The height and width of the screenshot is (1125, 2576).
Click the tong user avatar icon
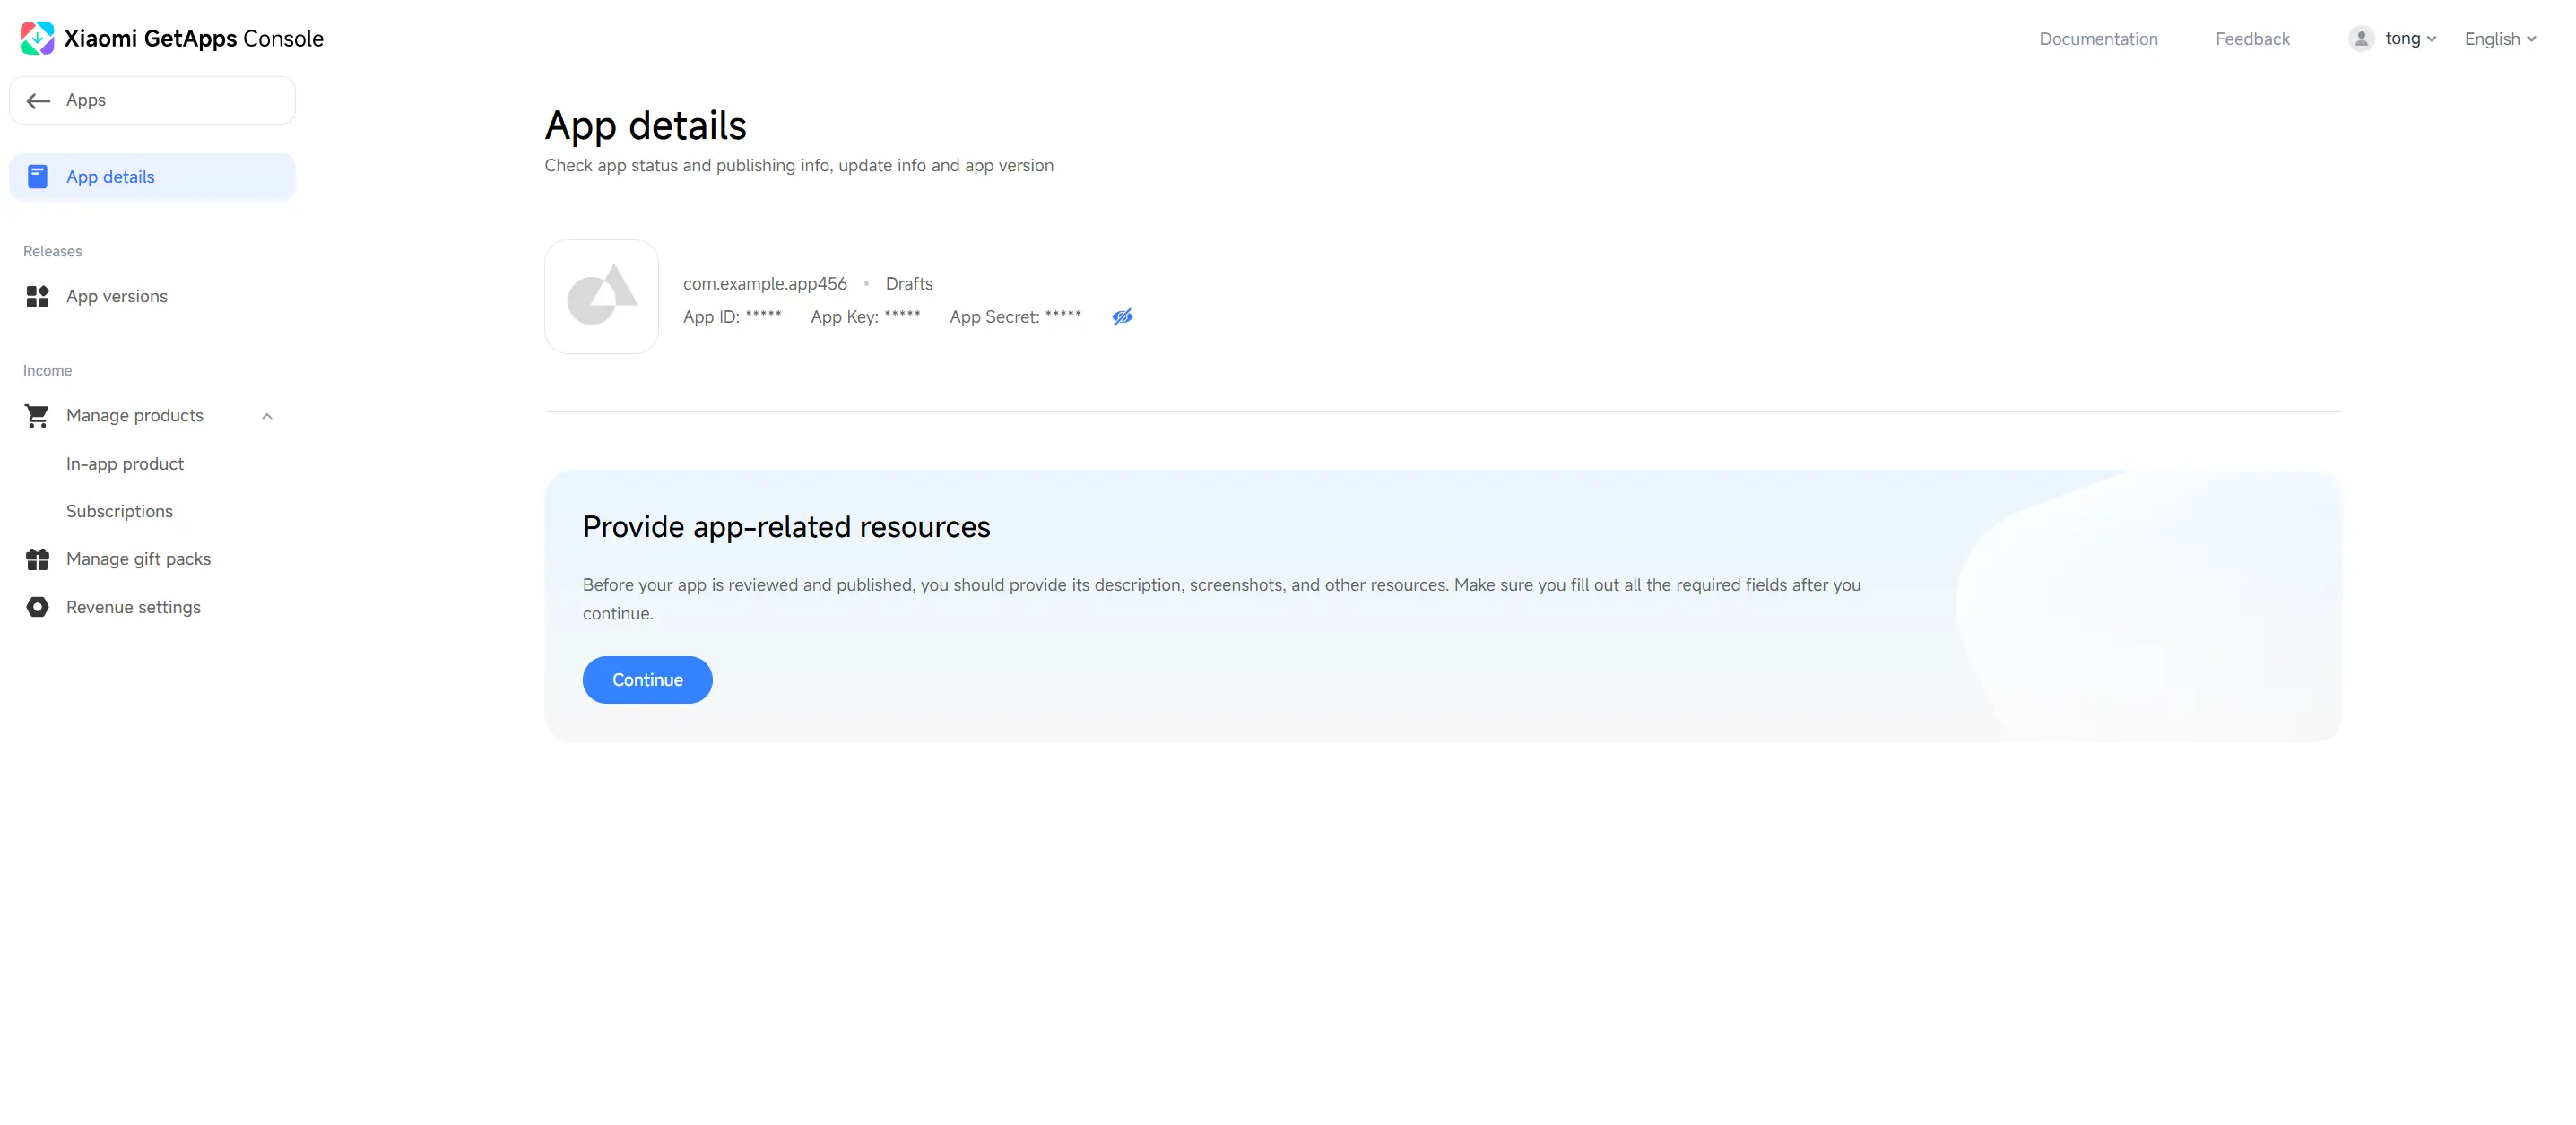click(x=2361, y=38)
